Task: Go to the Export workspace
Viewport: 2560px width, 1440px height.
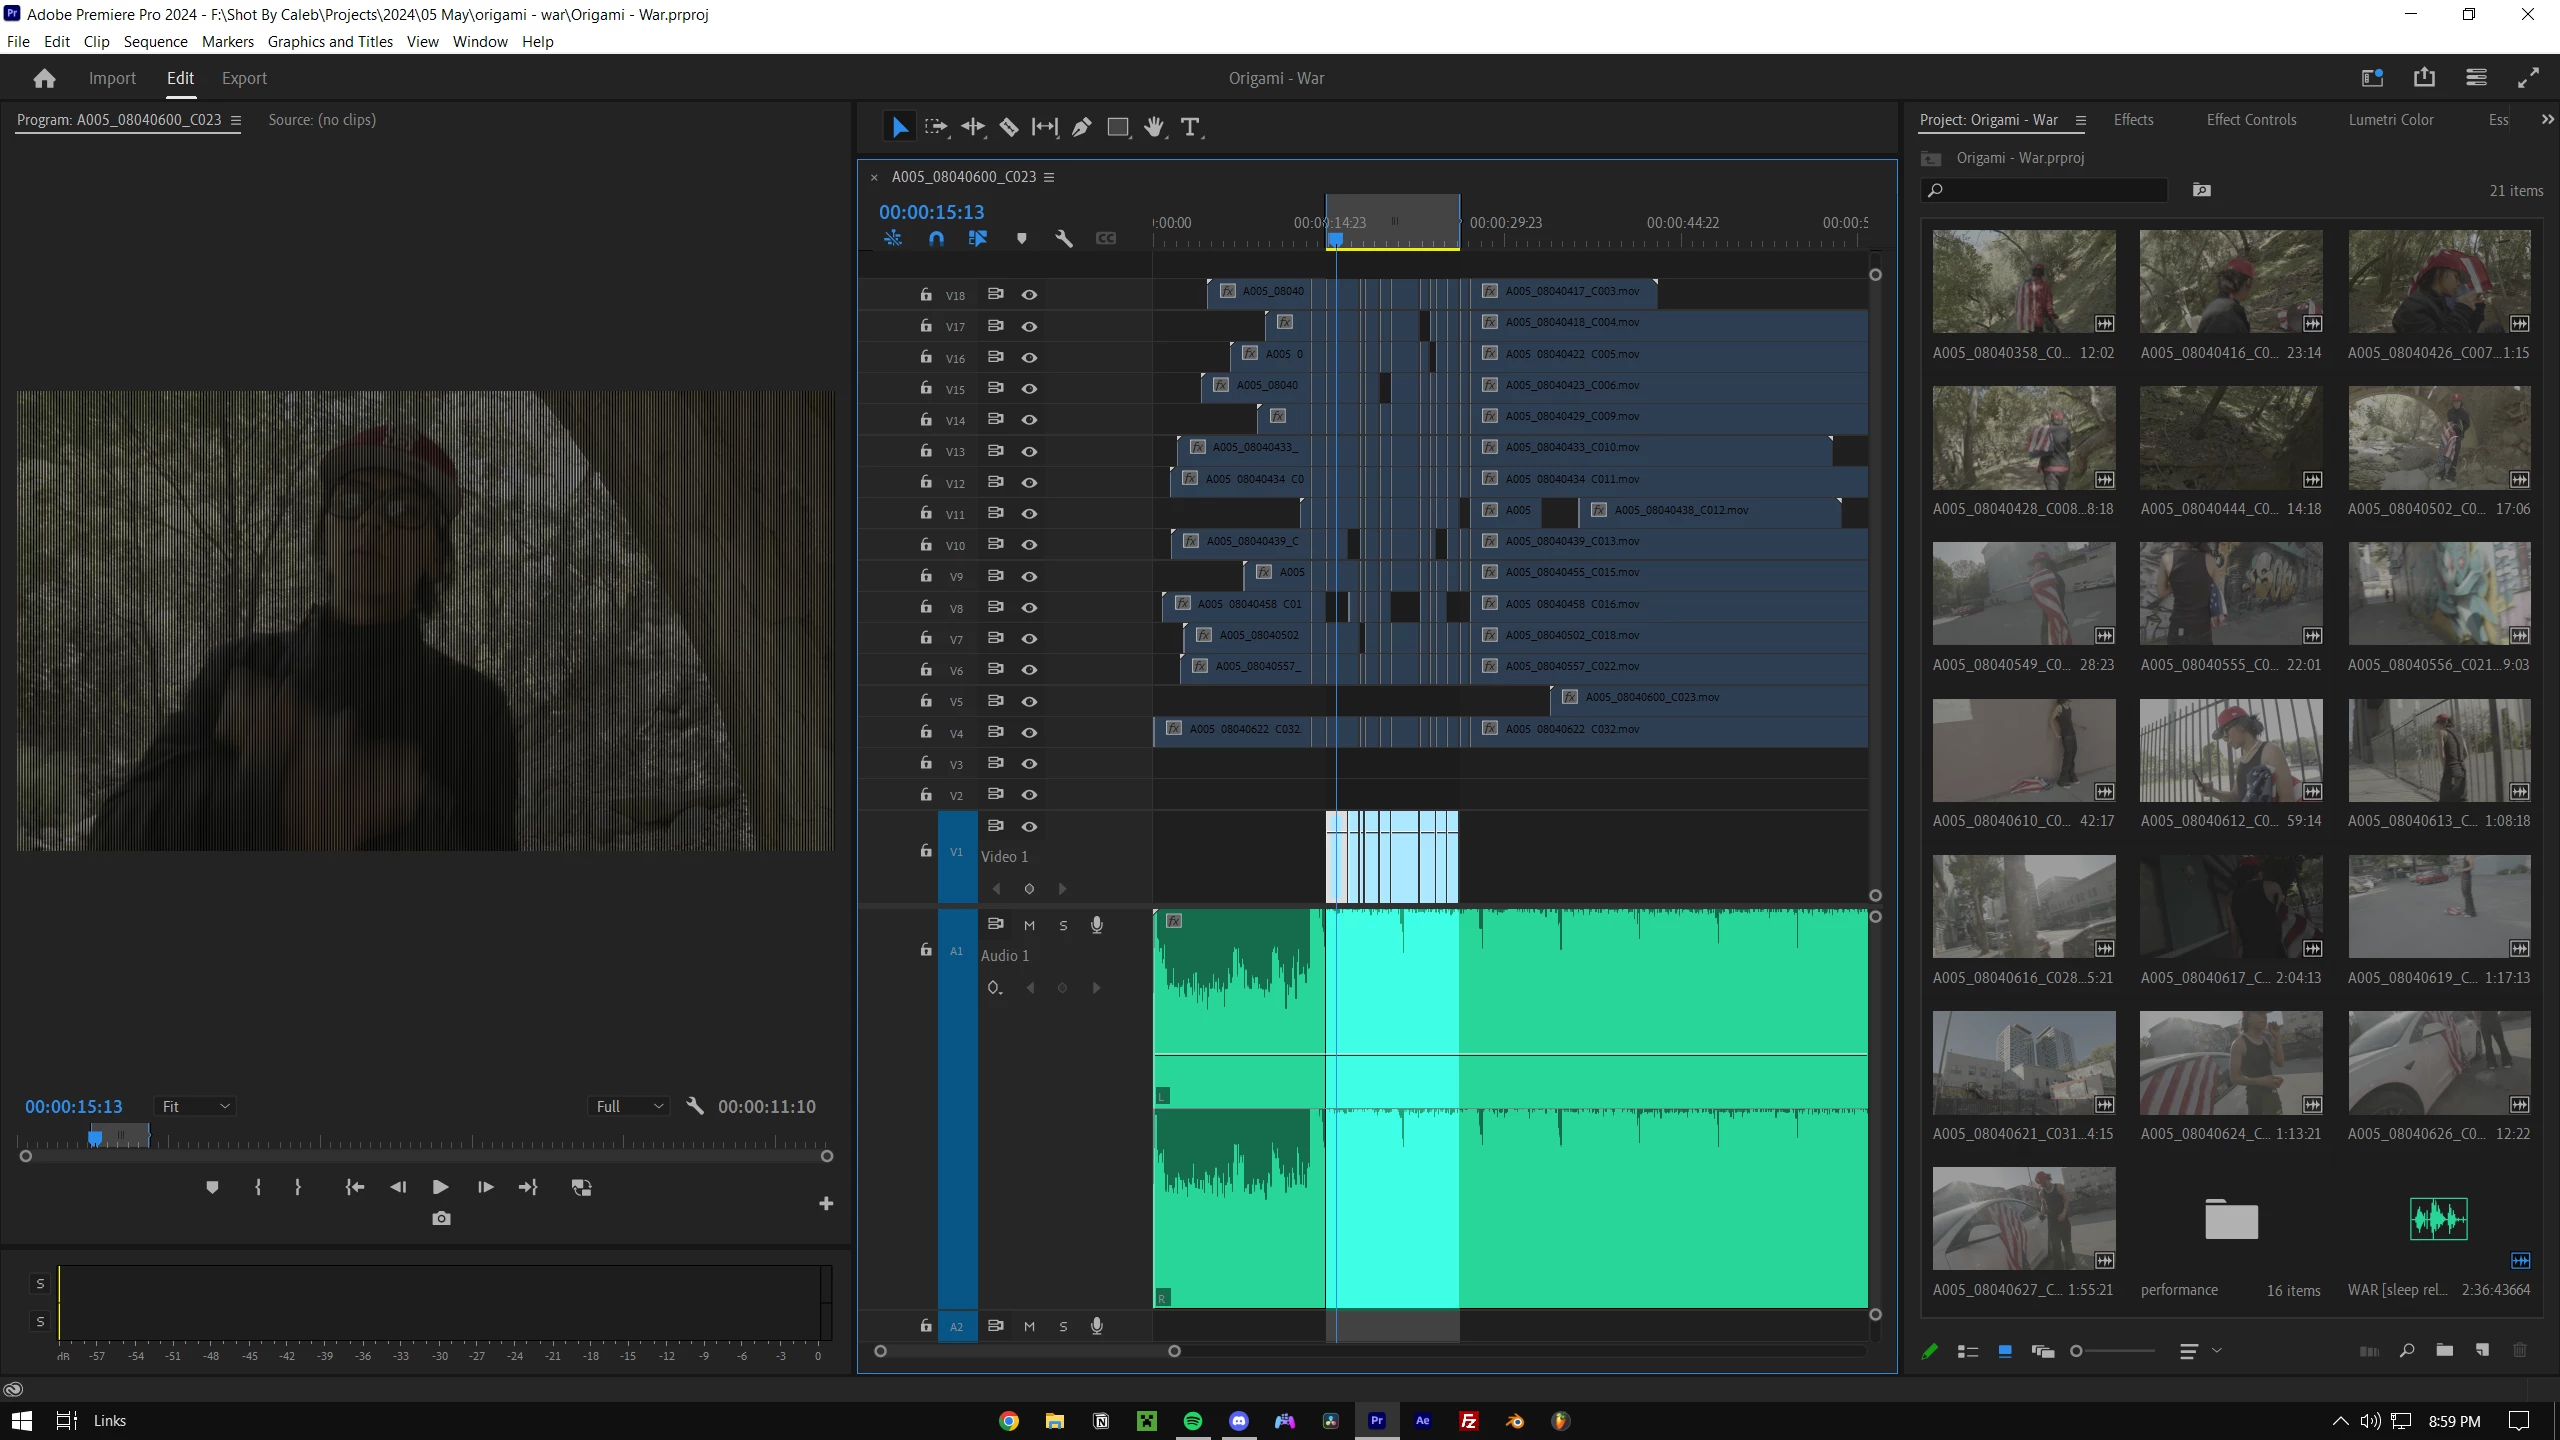Action: [x=244, y=78]
